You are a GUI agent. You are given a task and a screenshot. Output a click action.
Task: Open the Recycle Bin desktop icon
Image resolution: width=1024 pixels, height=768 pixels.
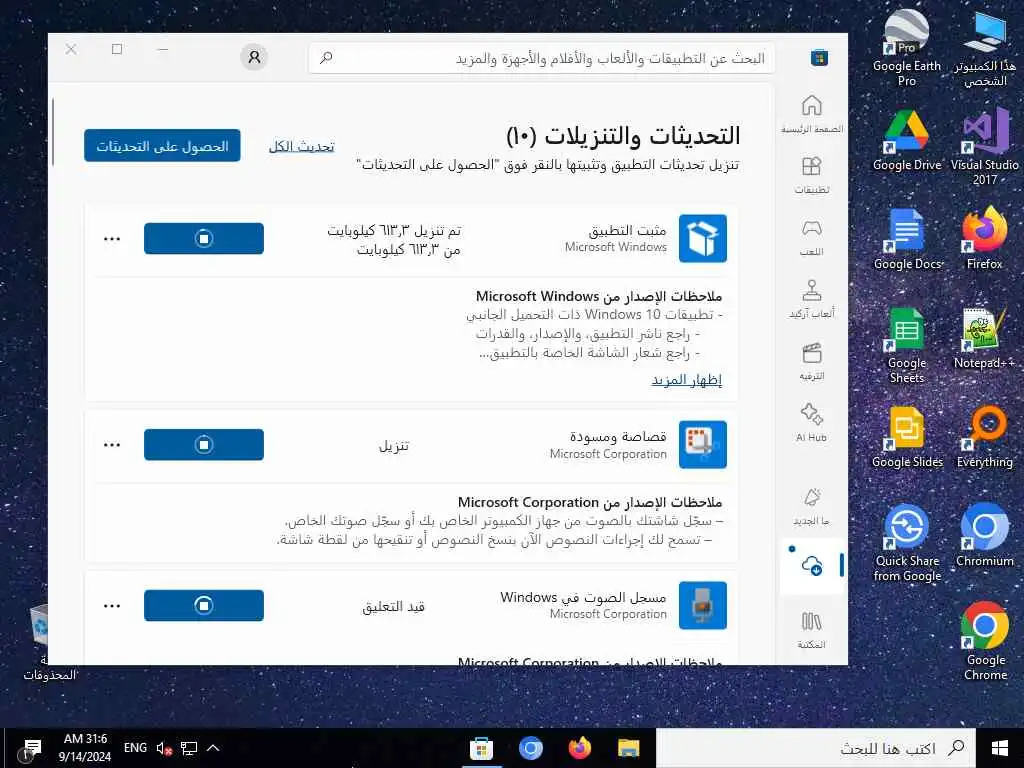tap(40, 643)
